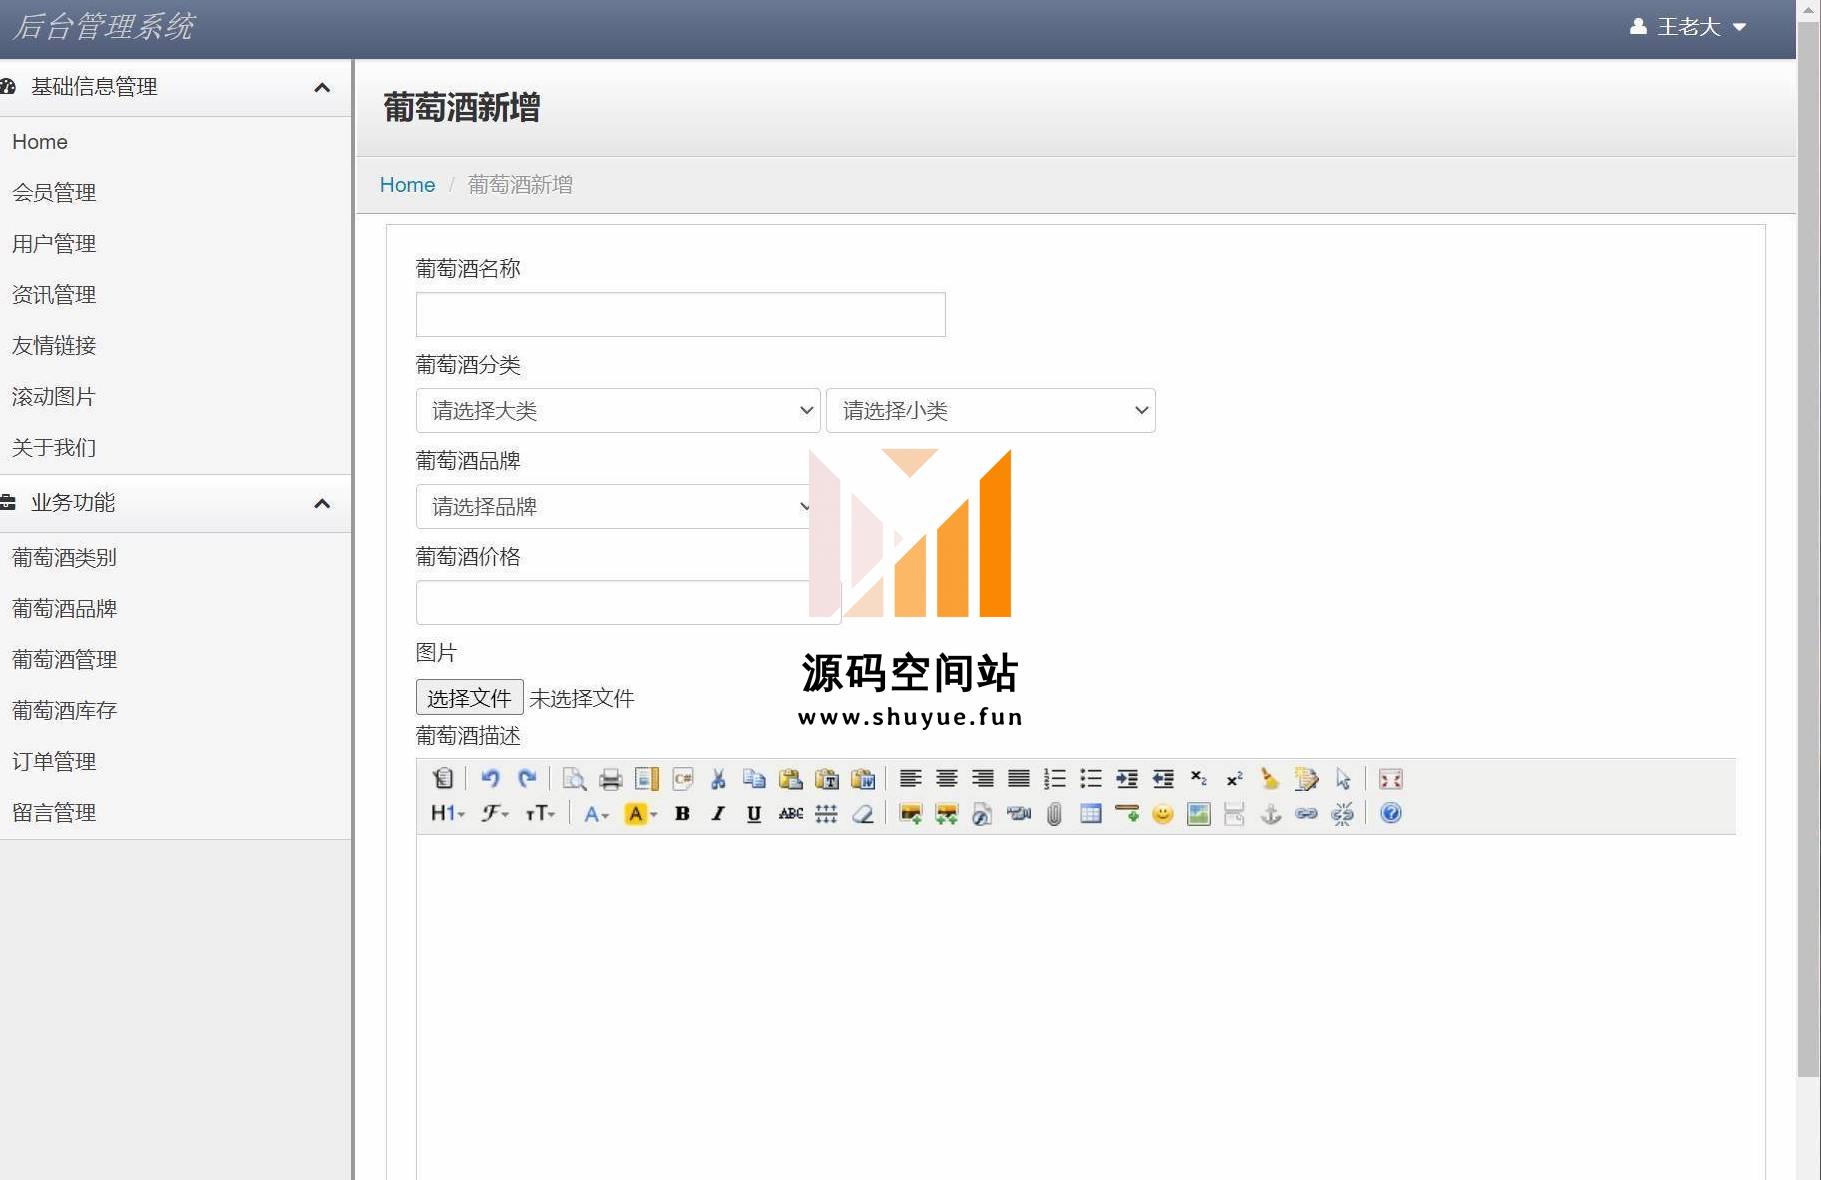
Task: Open 请选择小类 subcategory dropdown
Action: [x=991, y=411]
